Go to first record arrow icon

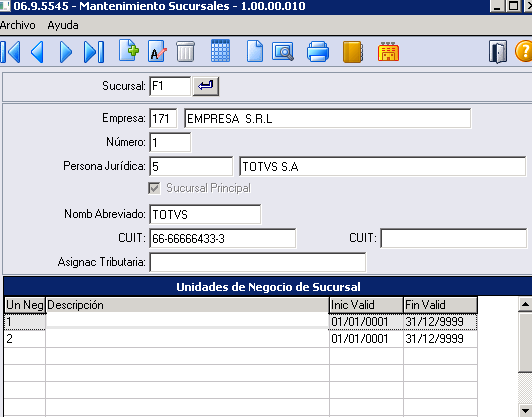(10, 52)
